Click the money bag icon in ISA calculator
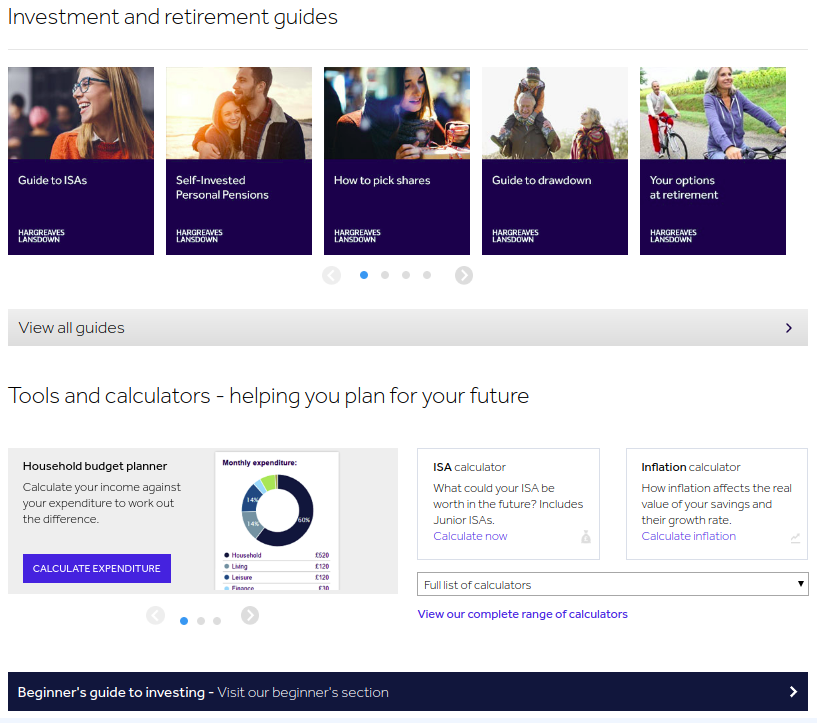This screenshot has height=723, width=817. (586, 537)
